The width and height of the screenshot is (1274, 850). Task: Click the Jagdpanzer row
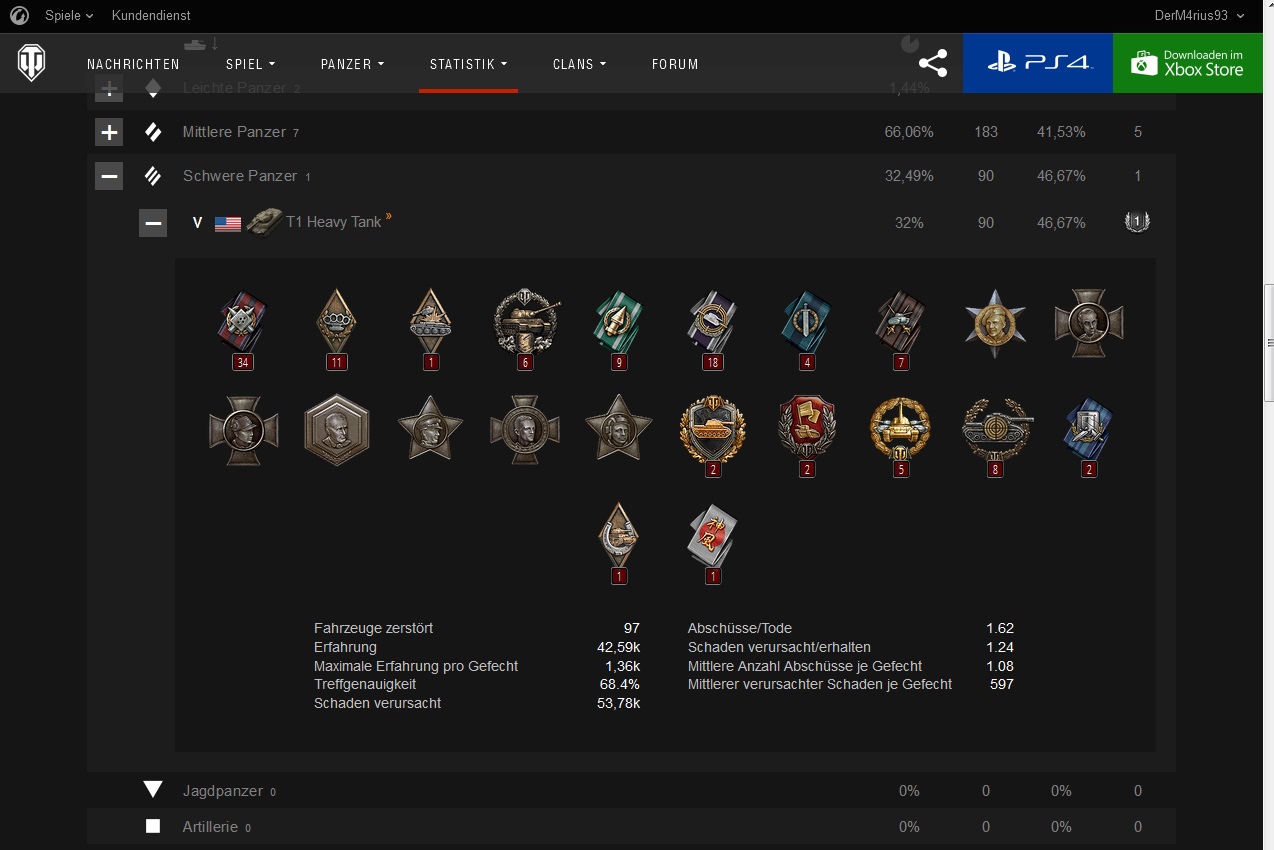click(631, 790)
